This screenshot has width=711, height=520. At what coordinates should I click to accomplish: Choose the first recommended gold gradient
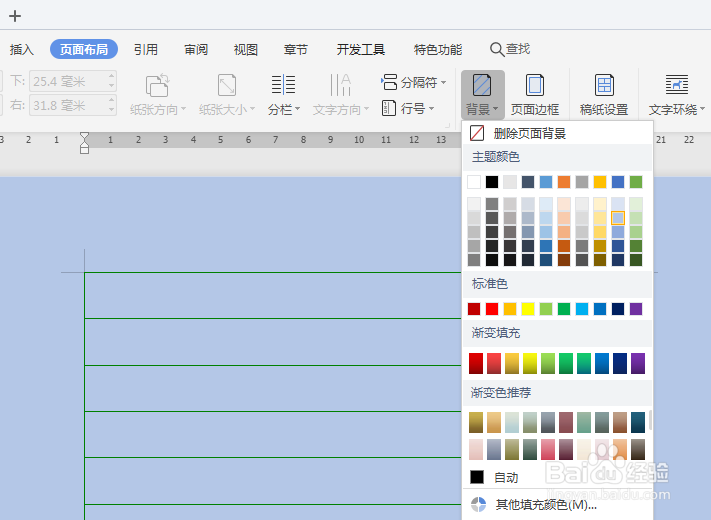[x=476, y=422]
